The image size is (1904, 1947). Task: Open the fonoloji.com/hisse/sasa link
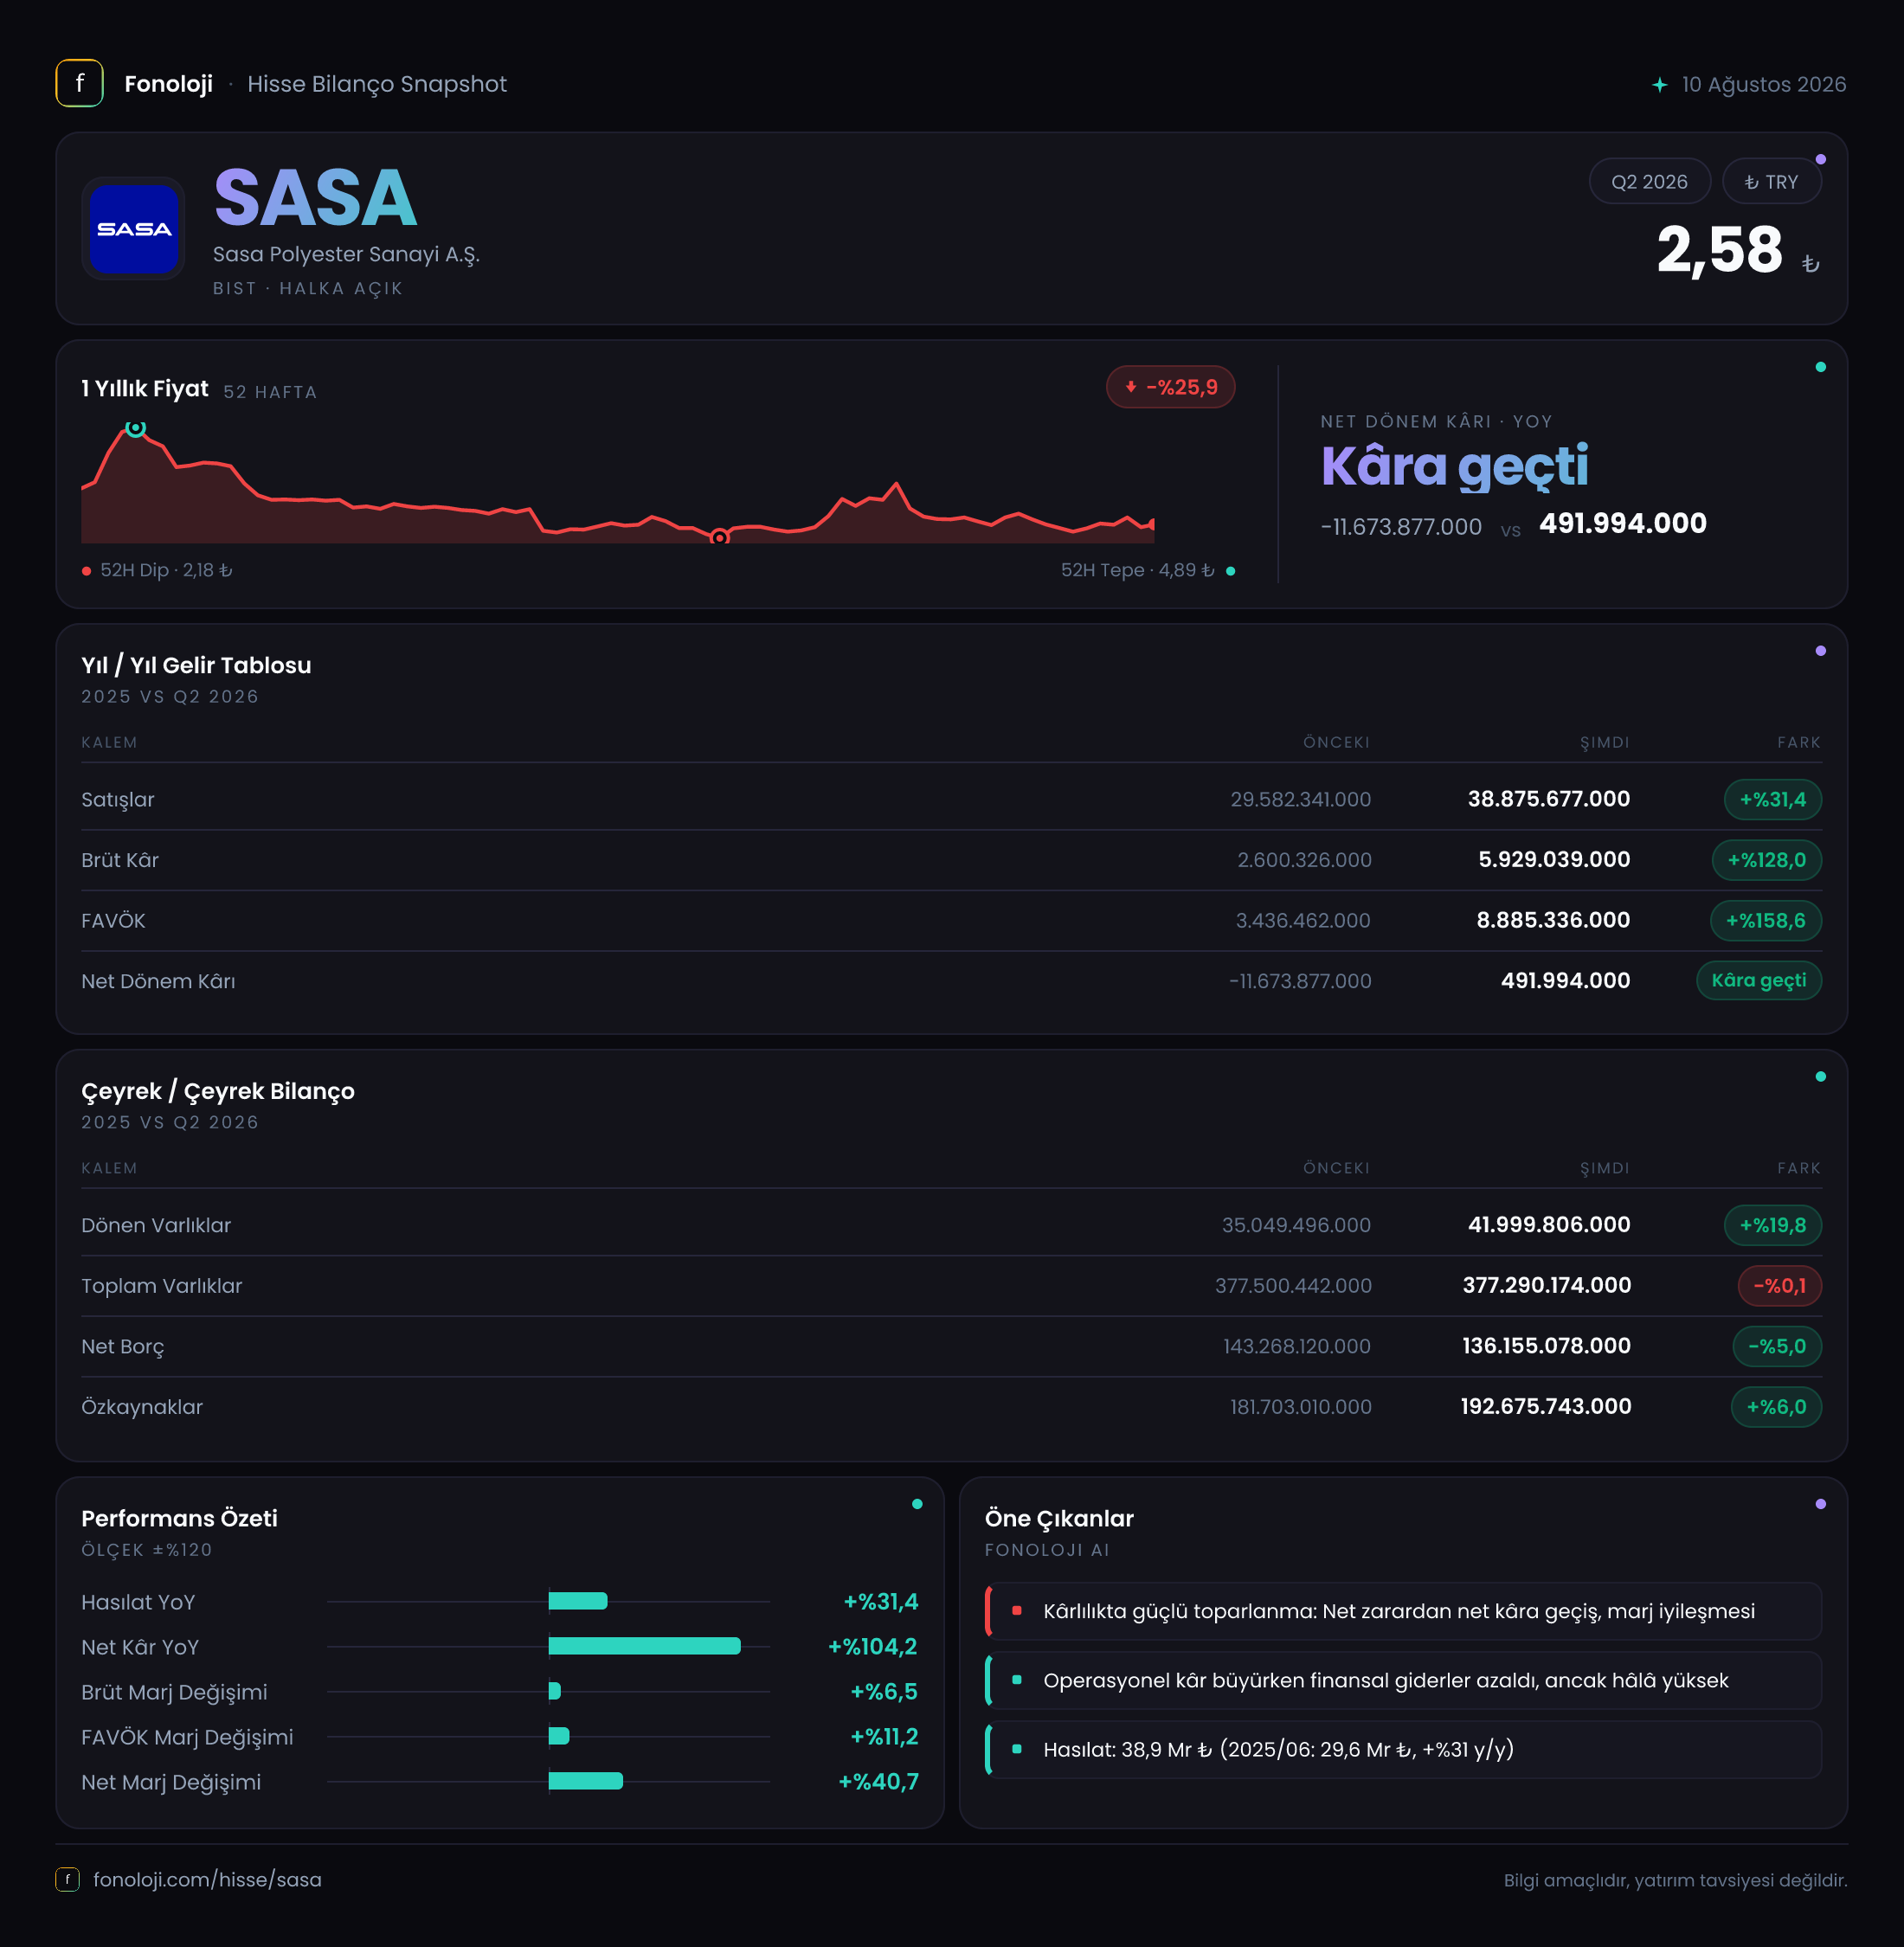point(207,1879)
